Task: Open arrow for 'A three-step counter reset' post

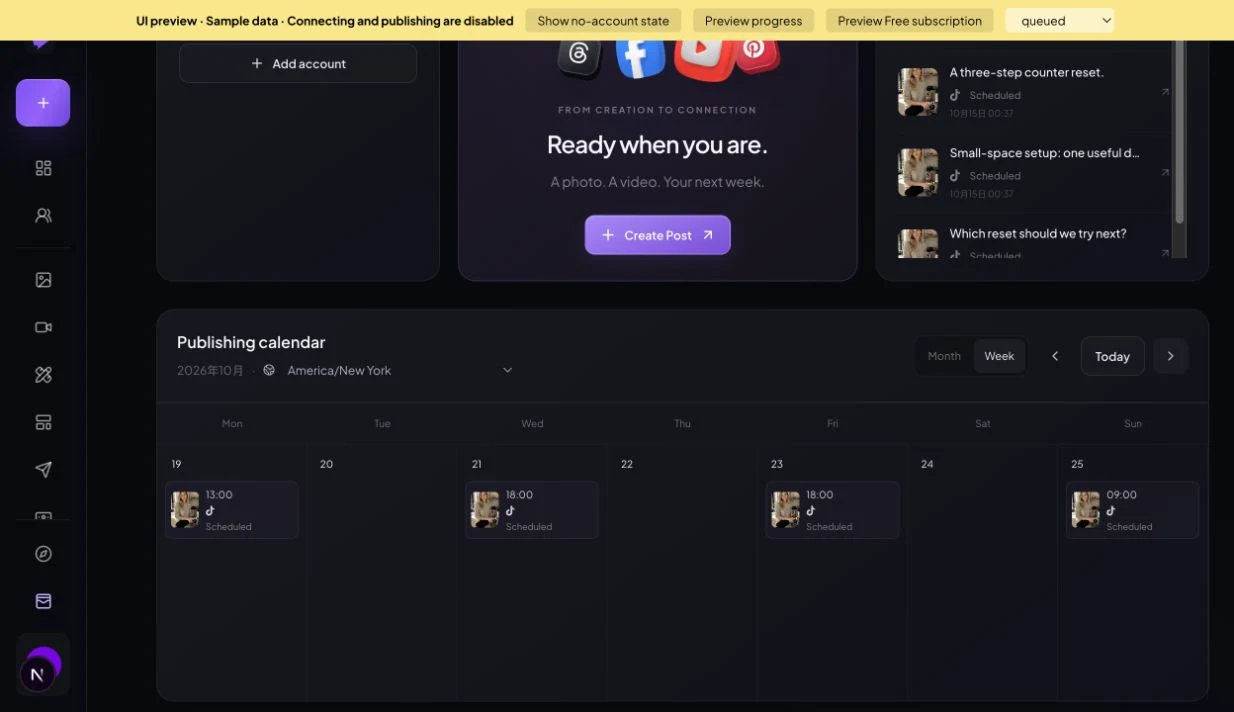Action: point(1165,92)
